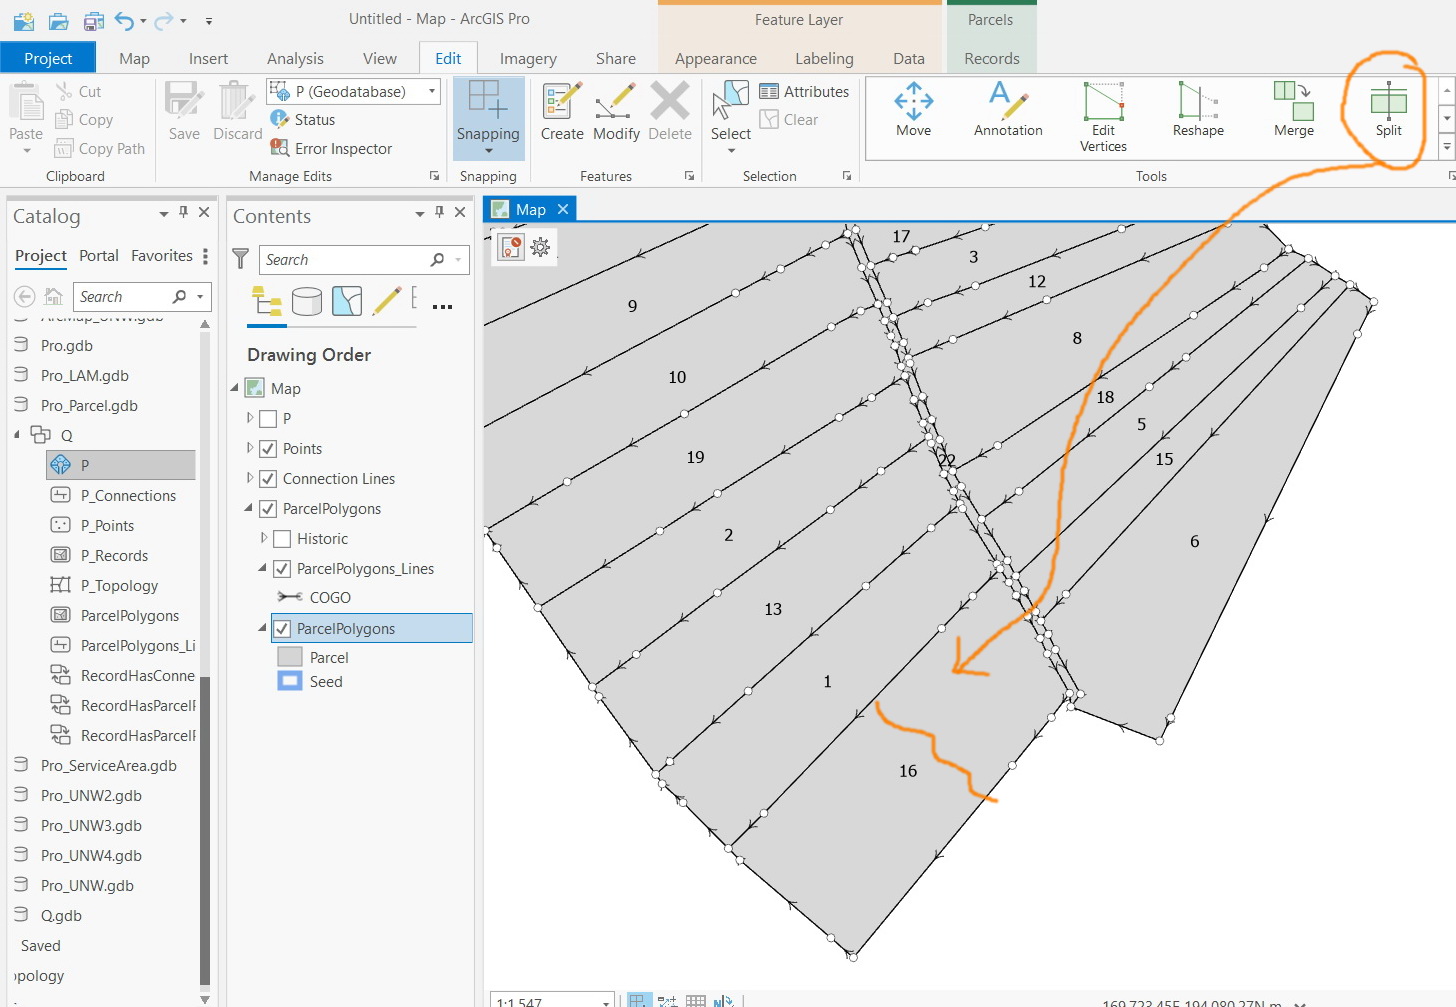Select the Split tool

(x=1388, y=110)
